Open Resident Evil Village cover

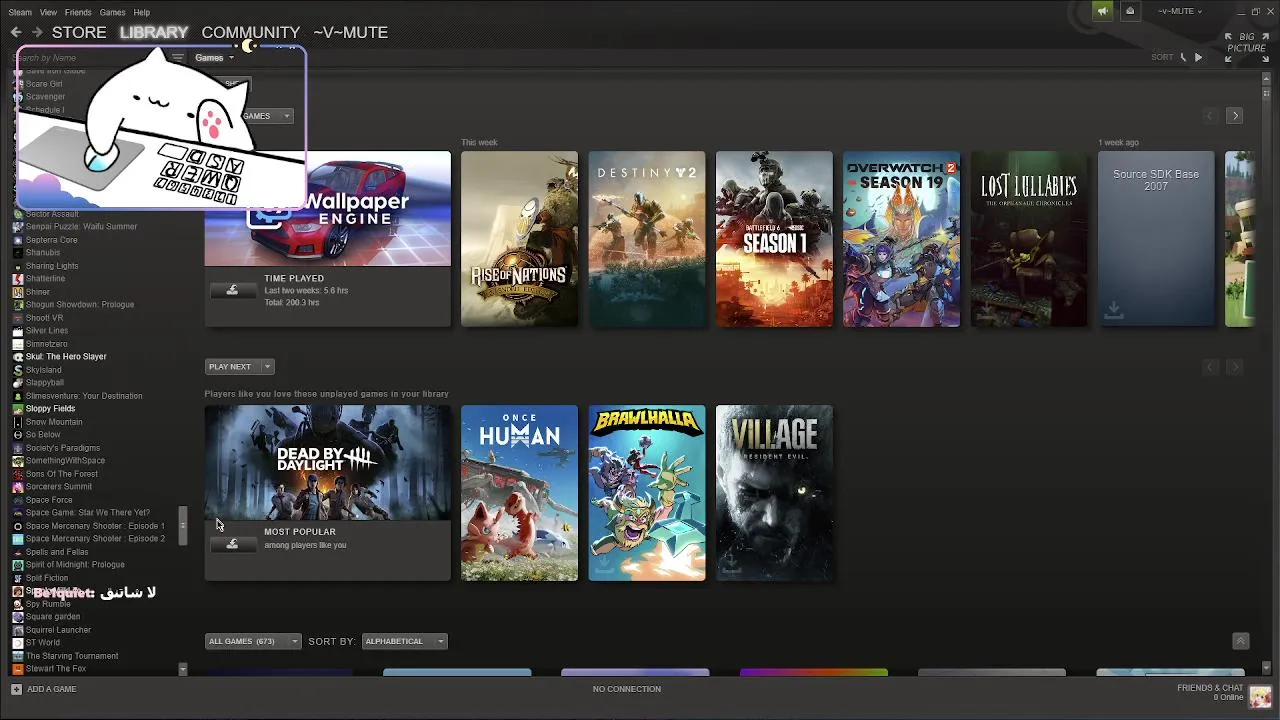pyautogui.click(x=774, y=493)
